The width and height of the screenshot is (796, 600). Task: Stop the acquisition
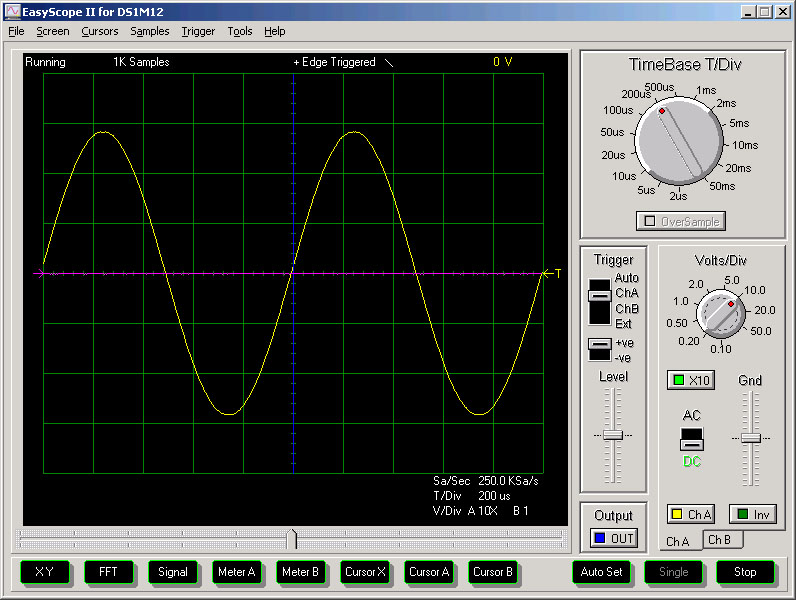click(745, 572)
